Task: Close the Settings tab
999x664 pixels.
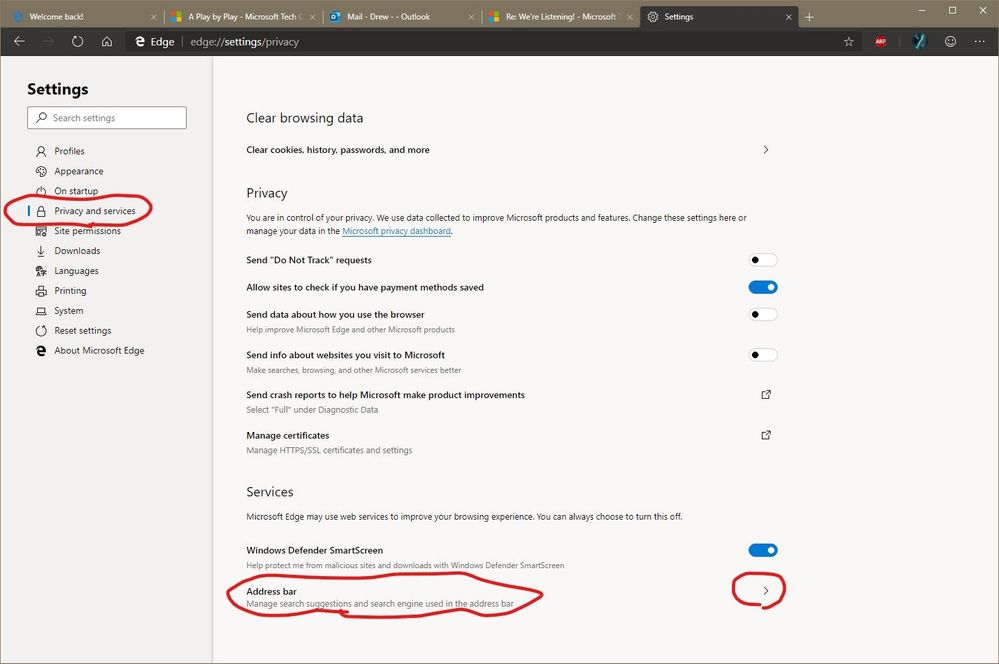Action: (x=788, y=17)
